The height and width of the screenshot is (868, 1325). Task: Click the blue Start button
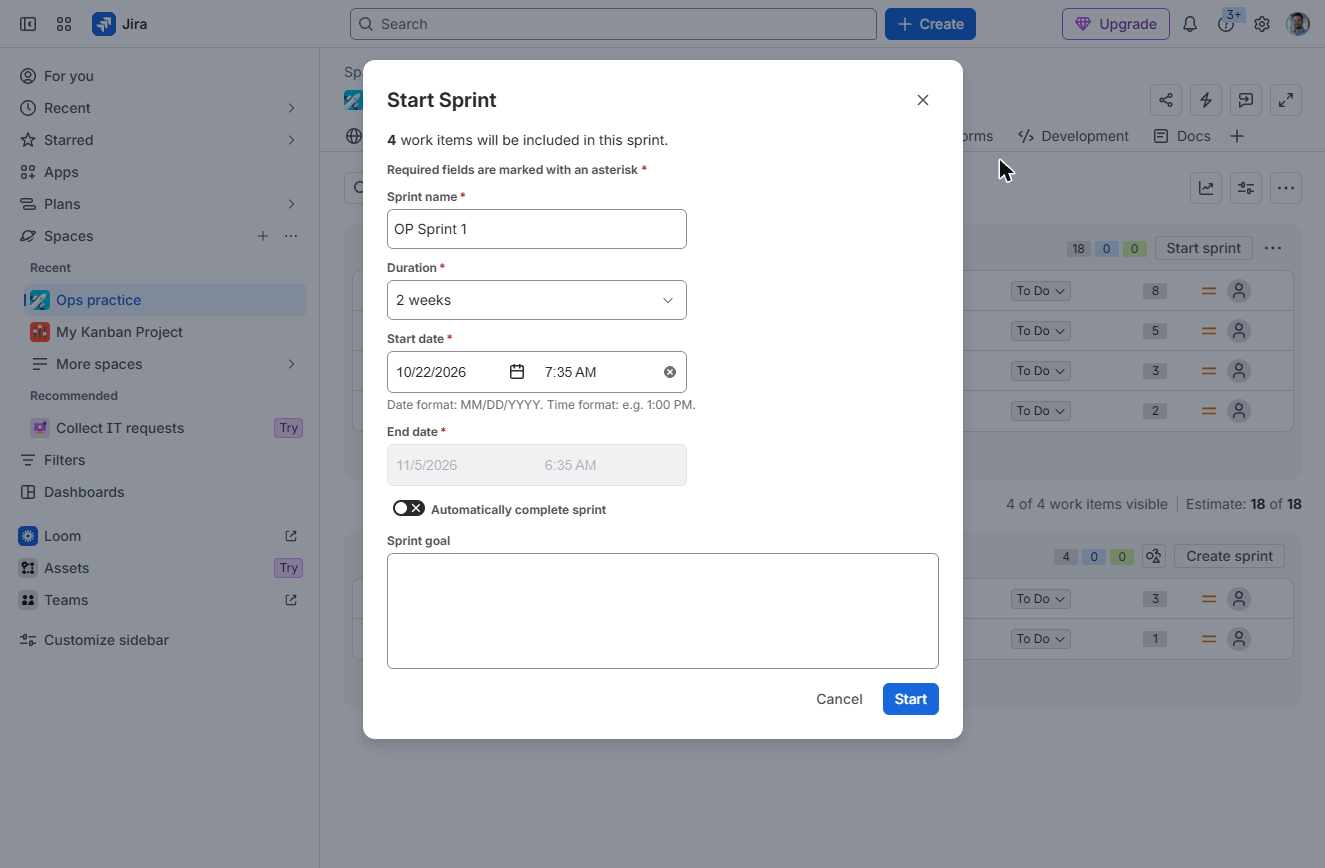pyautogui.click(x=911, y=699)
